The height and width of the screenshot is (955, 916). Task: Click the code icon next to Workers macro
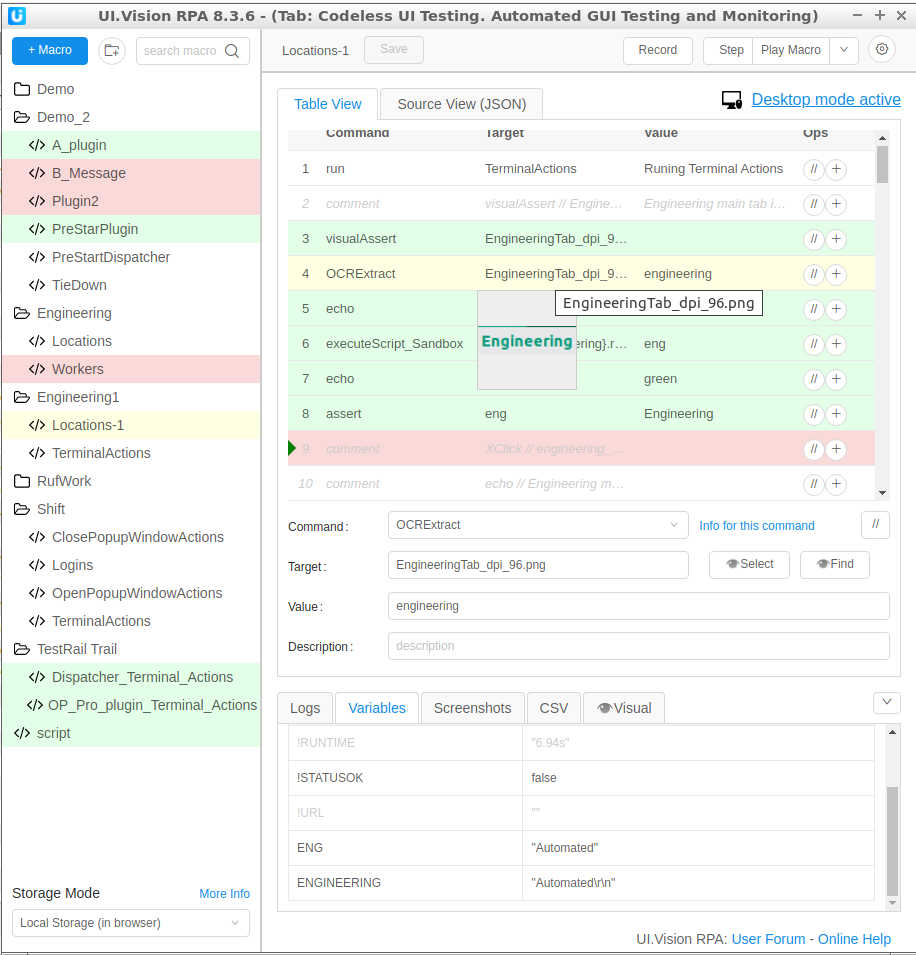click(x=37, y=369)
